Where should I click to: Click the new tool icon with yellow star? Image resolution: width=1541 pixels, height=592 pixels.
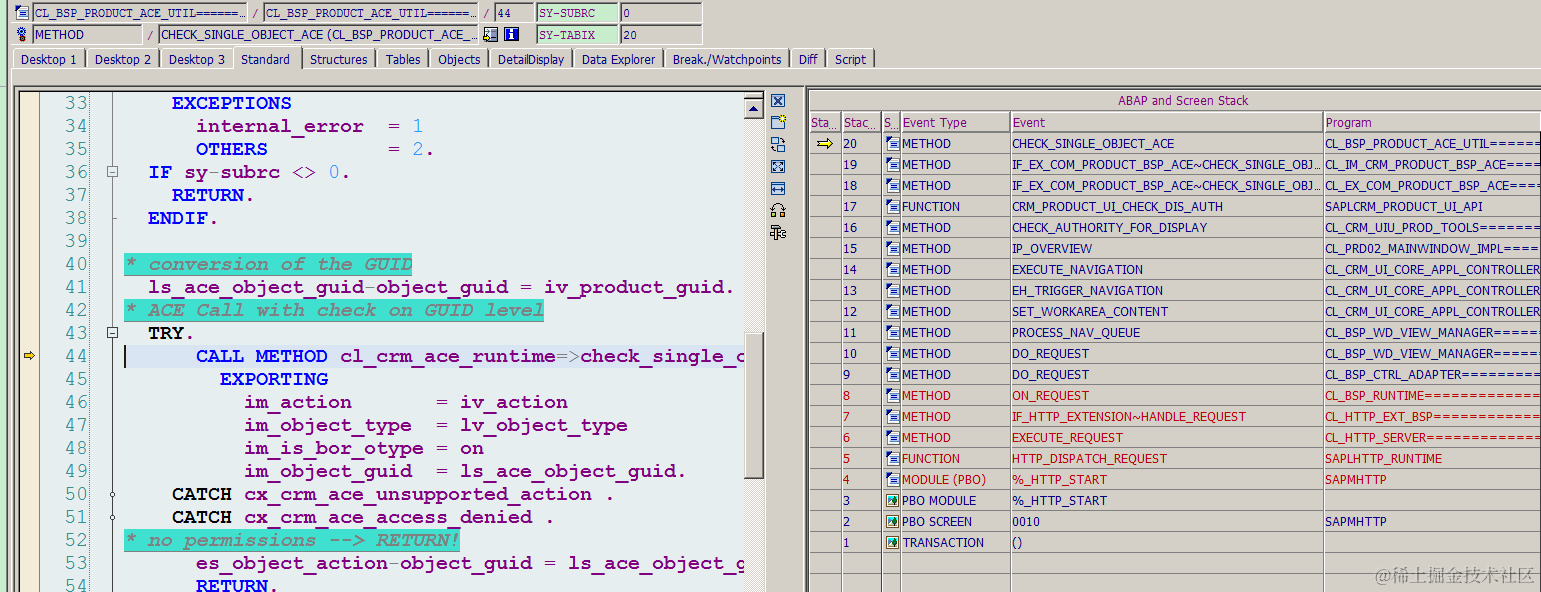[x=778, y=122]
